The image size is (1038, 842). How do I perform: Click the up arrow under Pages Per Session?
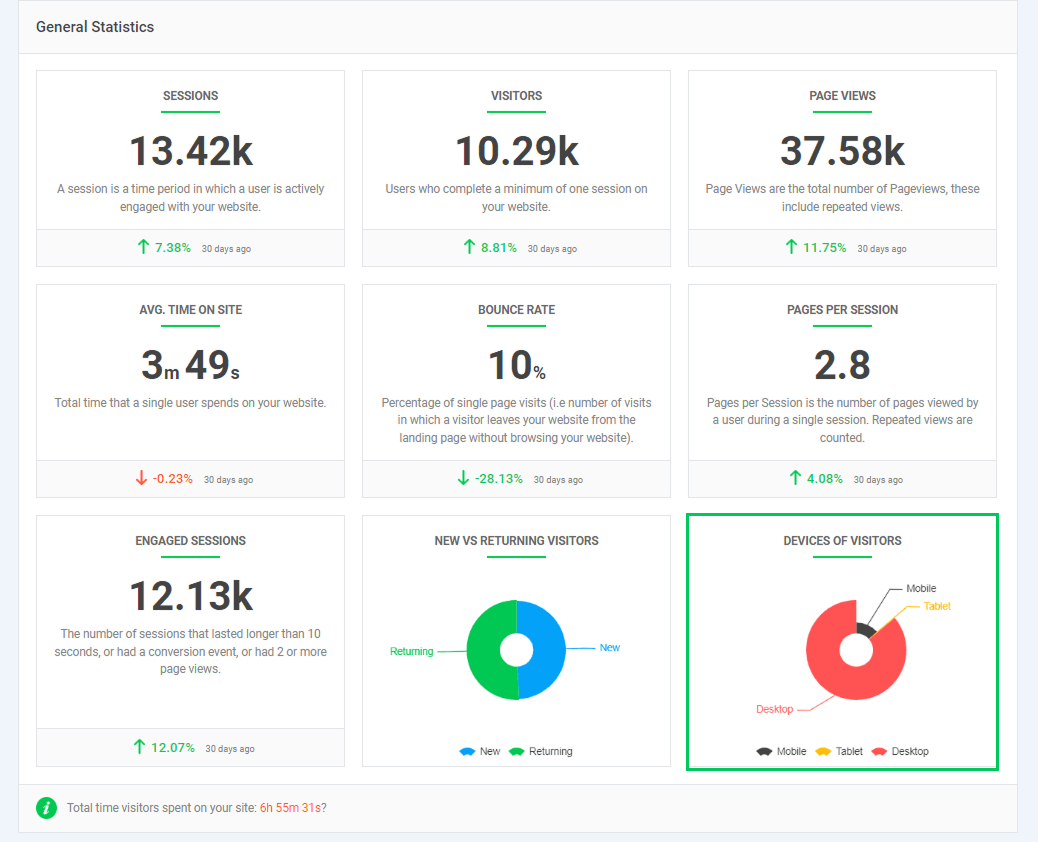pos(795,478)
